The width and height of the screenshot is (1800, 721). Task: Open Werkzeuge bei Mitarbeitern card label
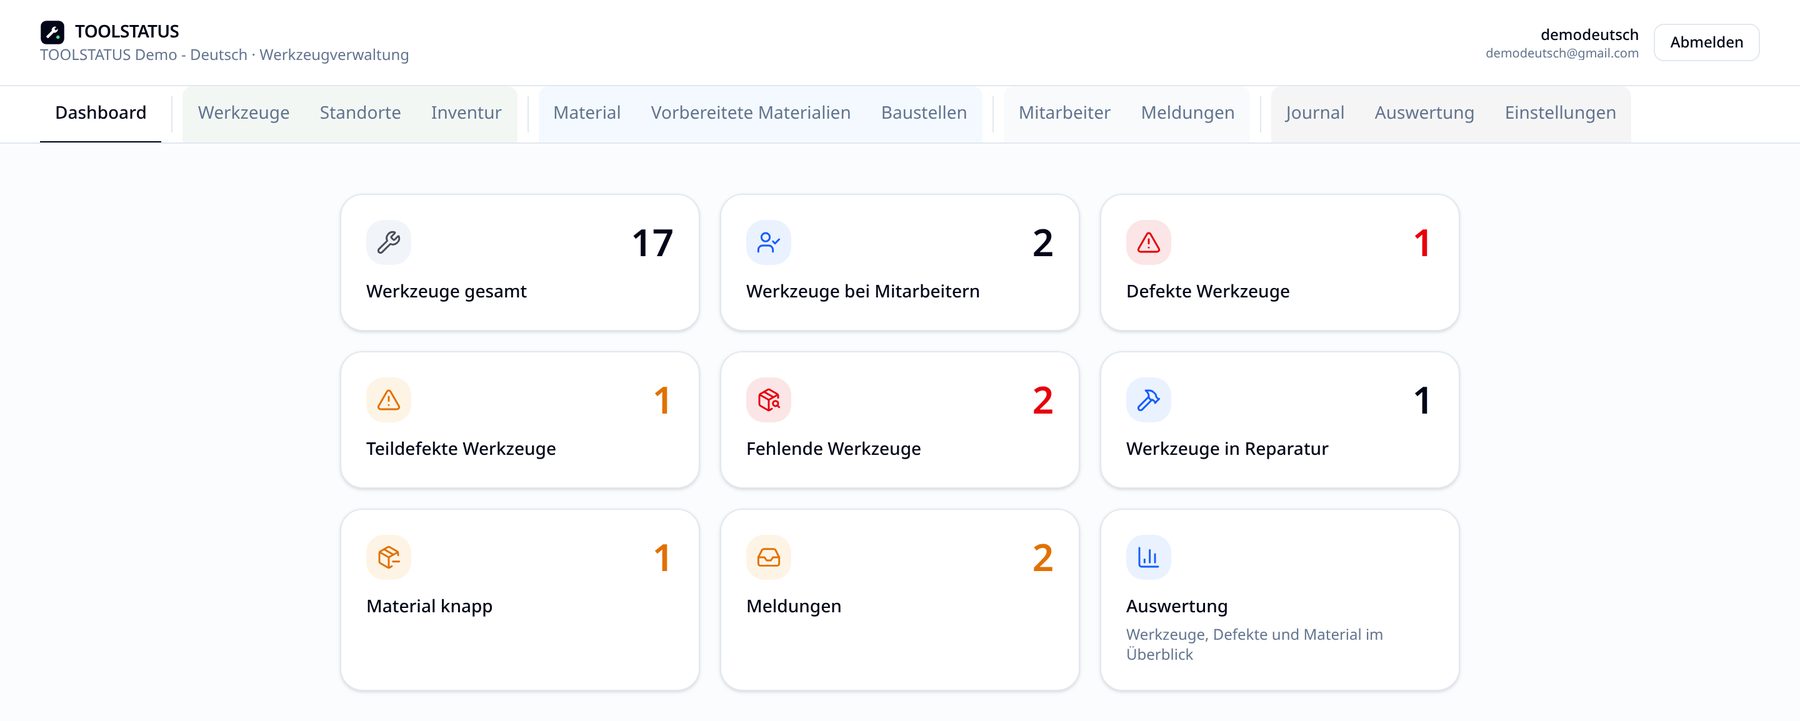click(863, 291)
